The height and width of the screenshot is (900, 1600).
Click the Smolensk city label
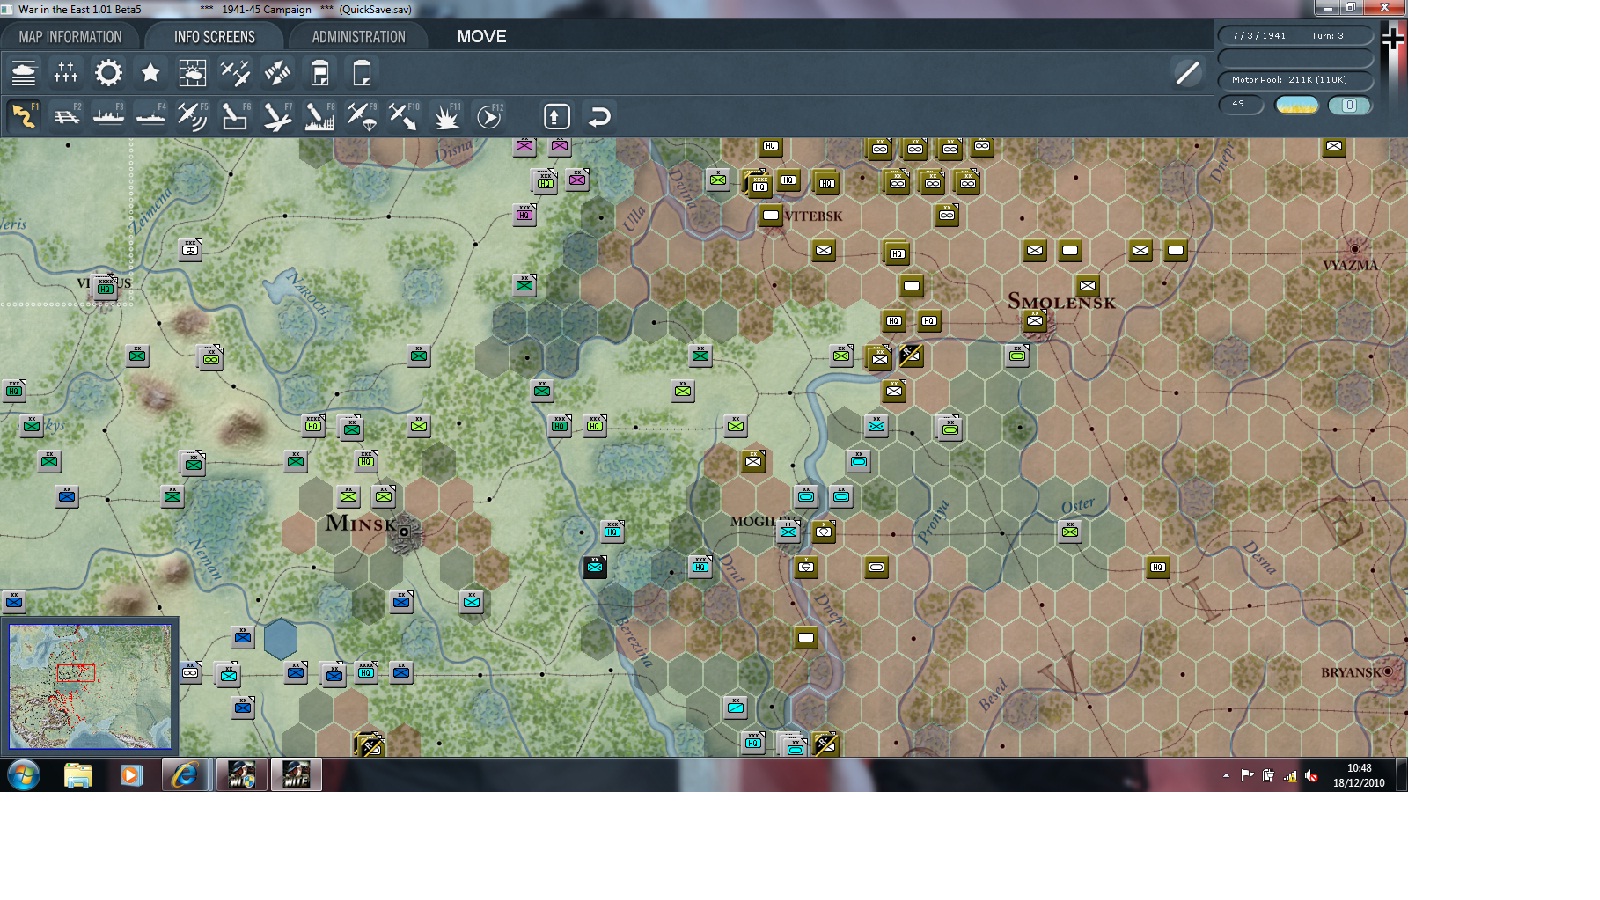click(1061, 301)
